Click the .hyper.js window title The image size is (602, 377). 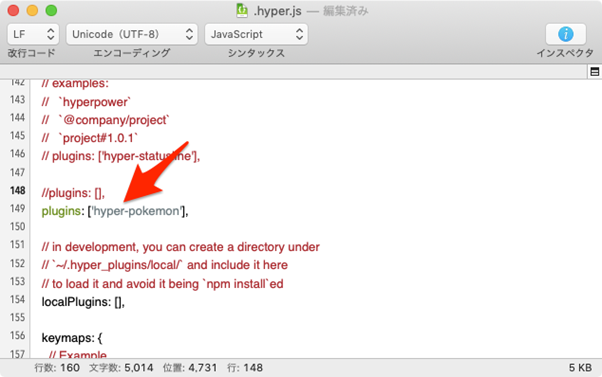277,11
